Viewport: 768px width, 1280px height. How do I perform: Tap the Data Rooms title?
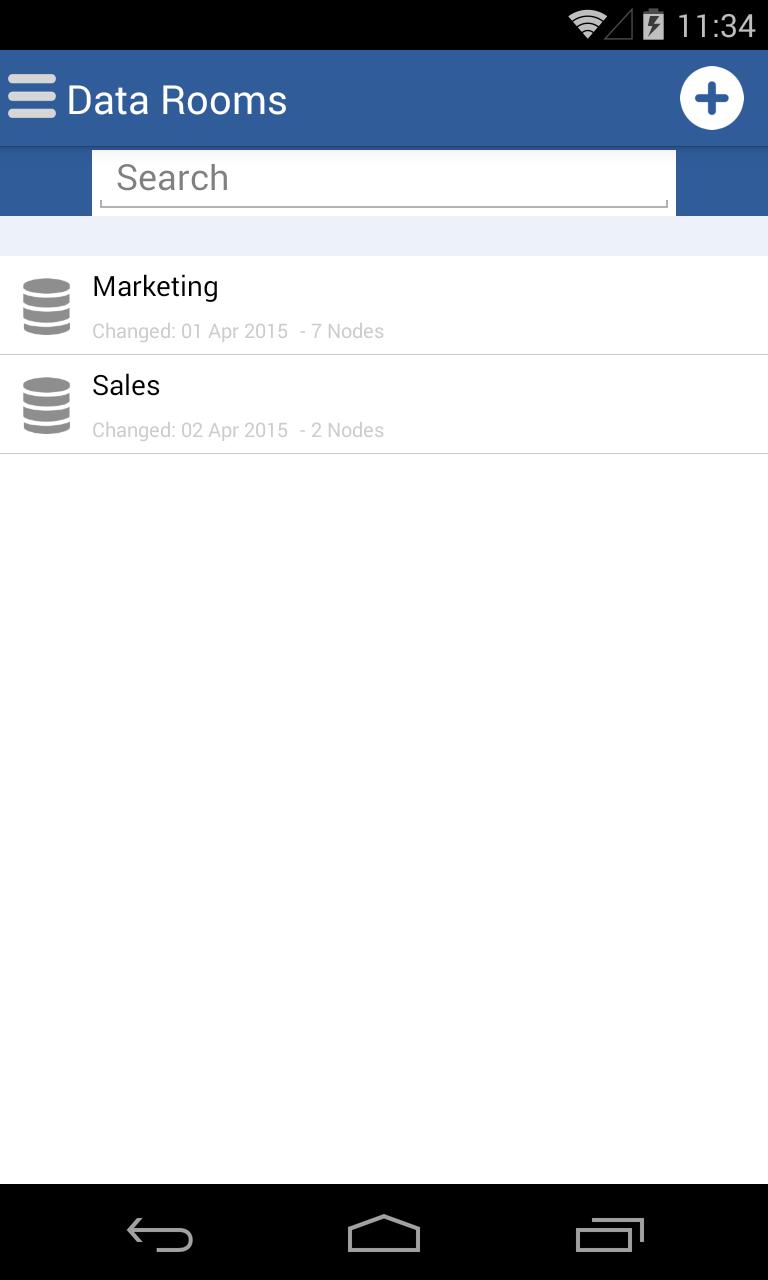(177, 101)
